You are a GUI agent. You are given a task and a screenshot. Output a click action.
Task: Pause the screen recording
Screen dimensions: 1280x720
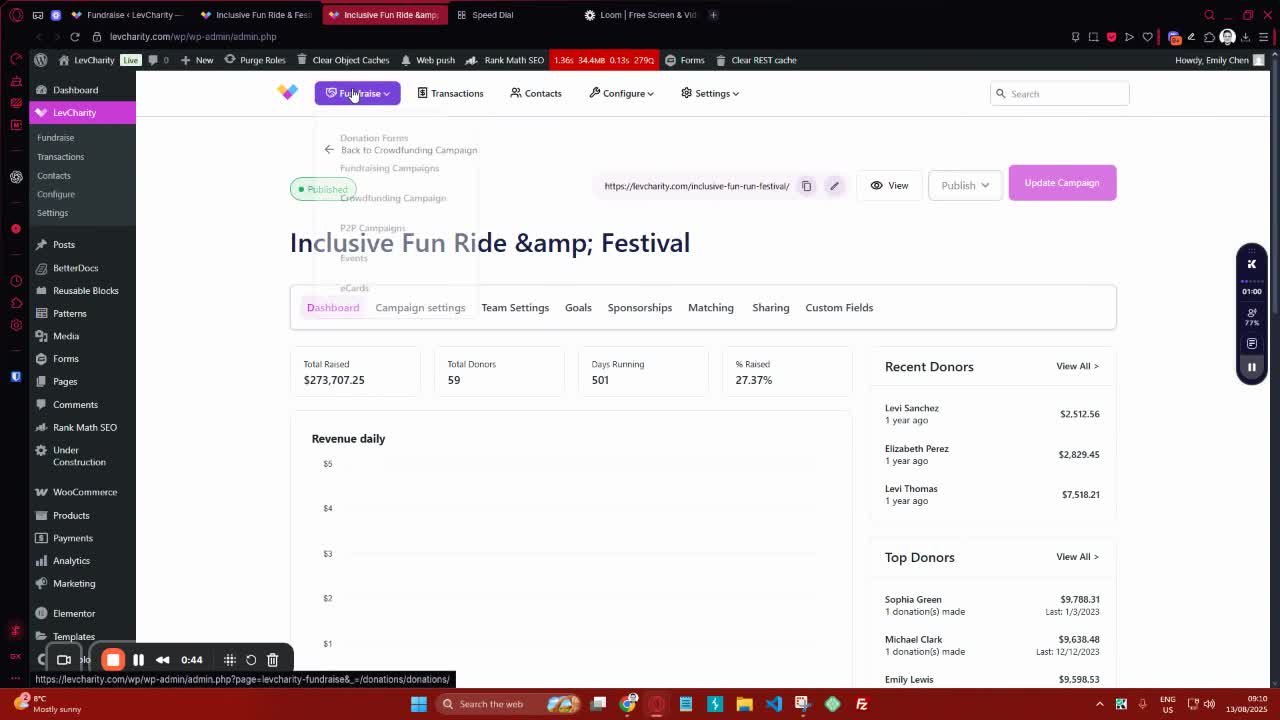tap(138, 660)
